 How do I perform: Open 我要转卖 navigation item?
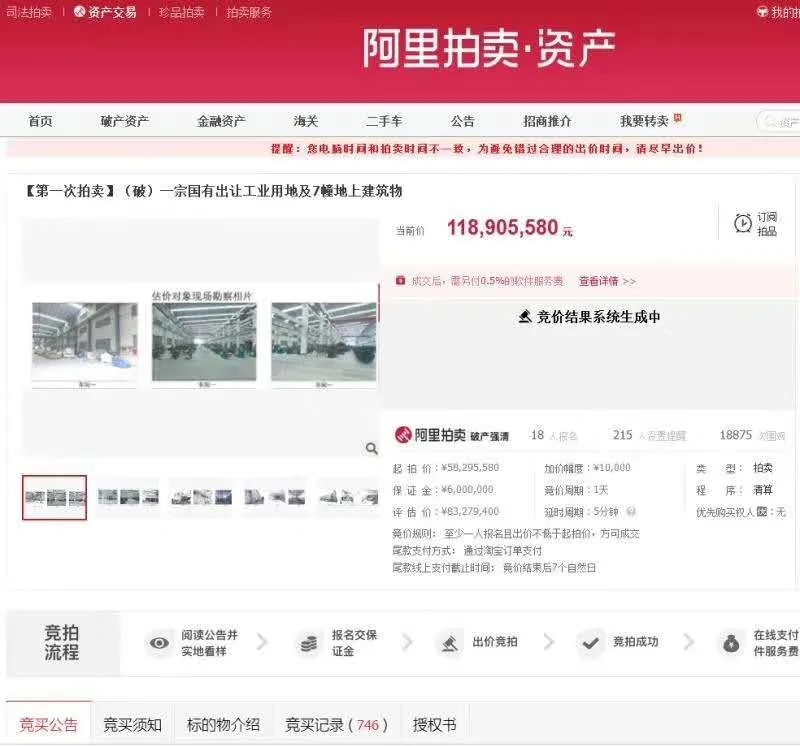point(644,121)
